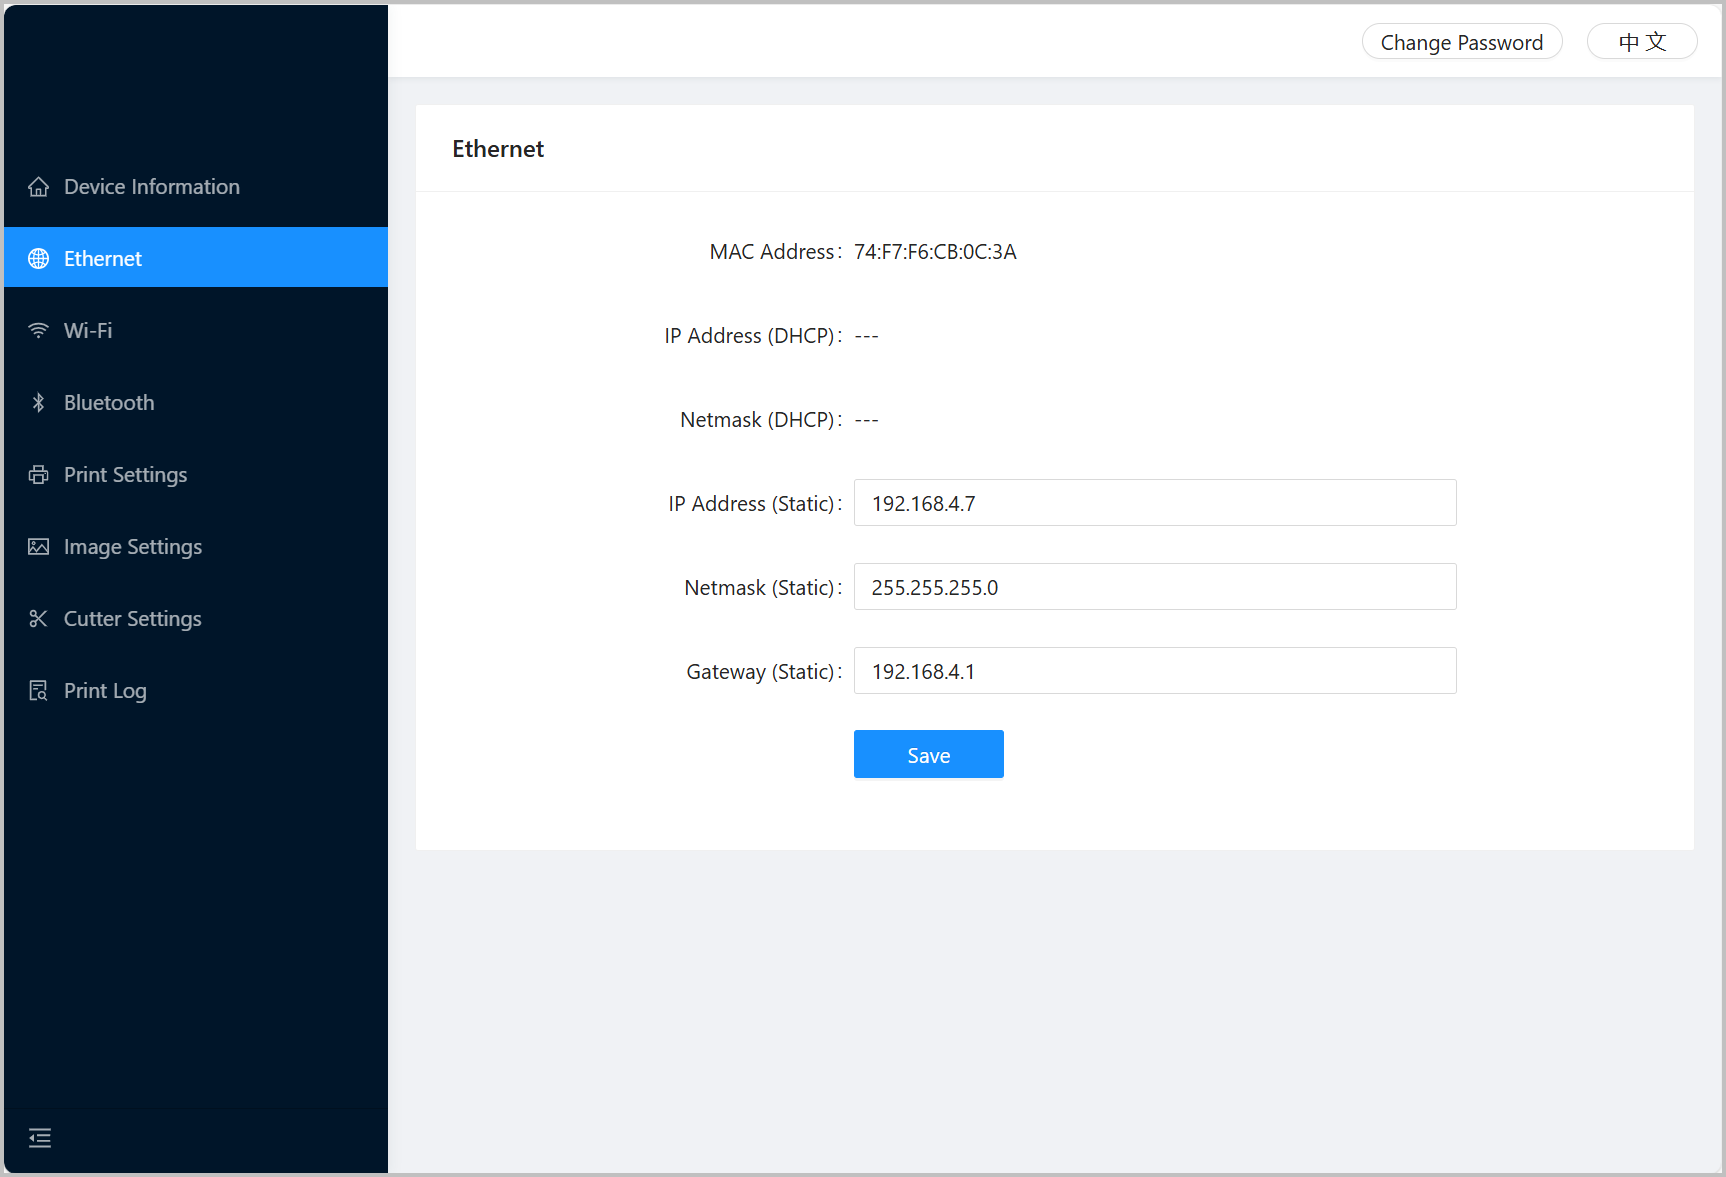The width and height of the screenshot is (1726, 1177).
Task: Click the Image Settings picture icon
Action: [x=38, y=547]
